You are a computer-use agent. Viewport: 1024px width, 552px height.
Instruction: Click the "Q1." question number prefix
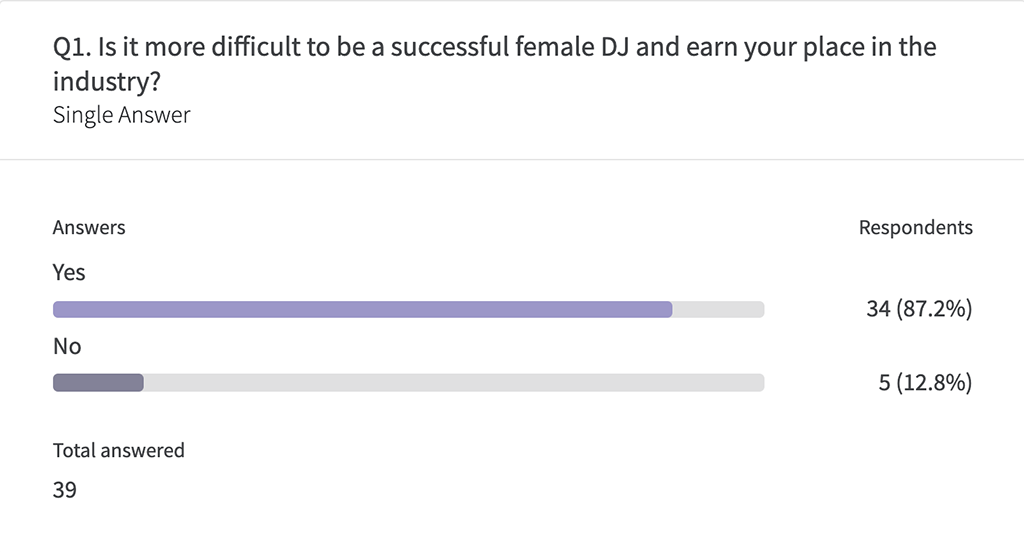[x=72, y=48]
